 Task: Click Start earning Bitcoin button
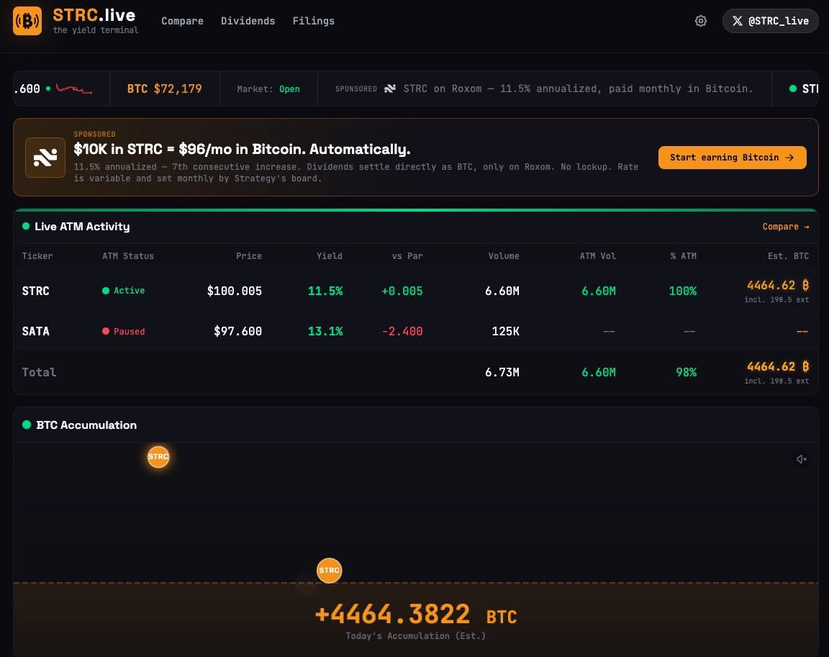click(732, 158)
